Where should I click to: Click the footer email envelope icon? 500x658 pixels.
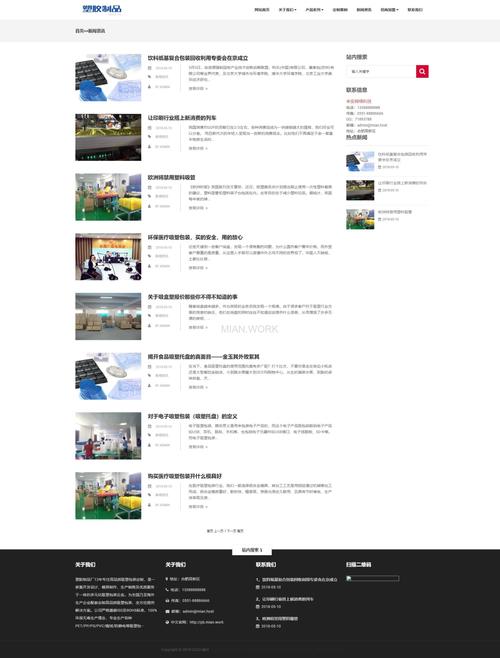pyautogui.click(x=167, y=611)
